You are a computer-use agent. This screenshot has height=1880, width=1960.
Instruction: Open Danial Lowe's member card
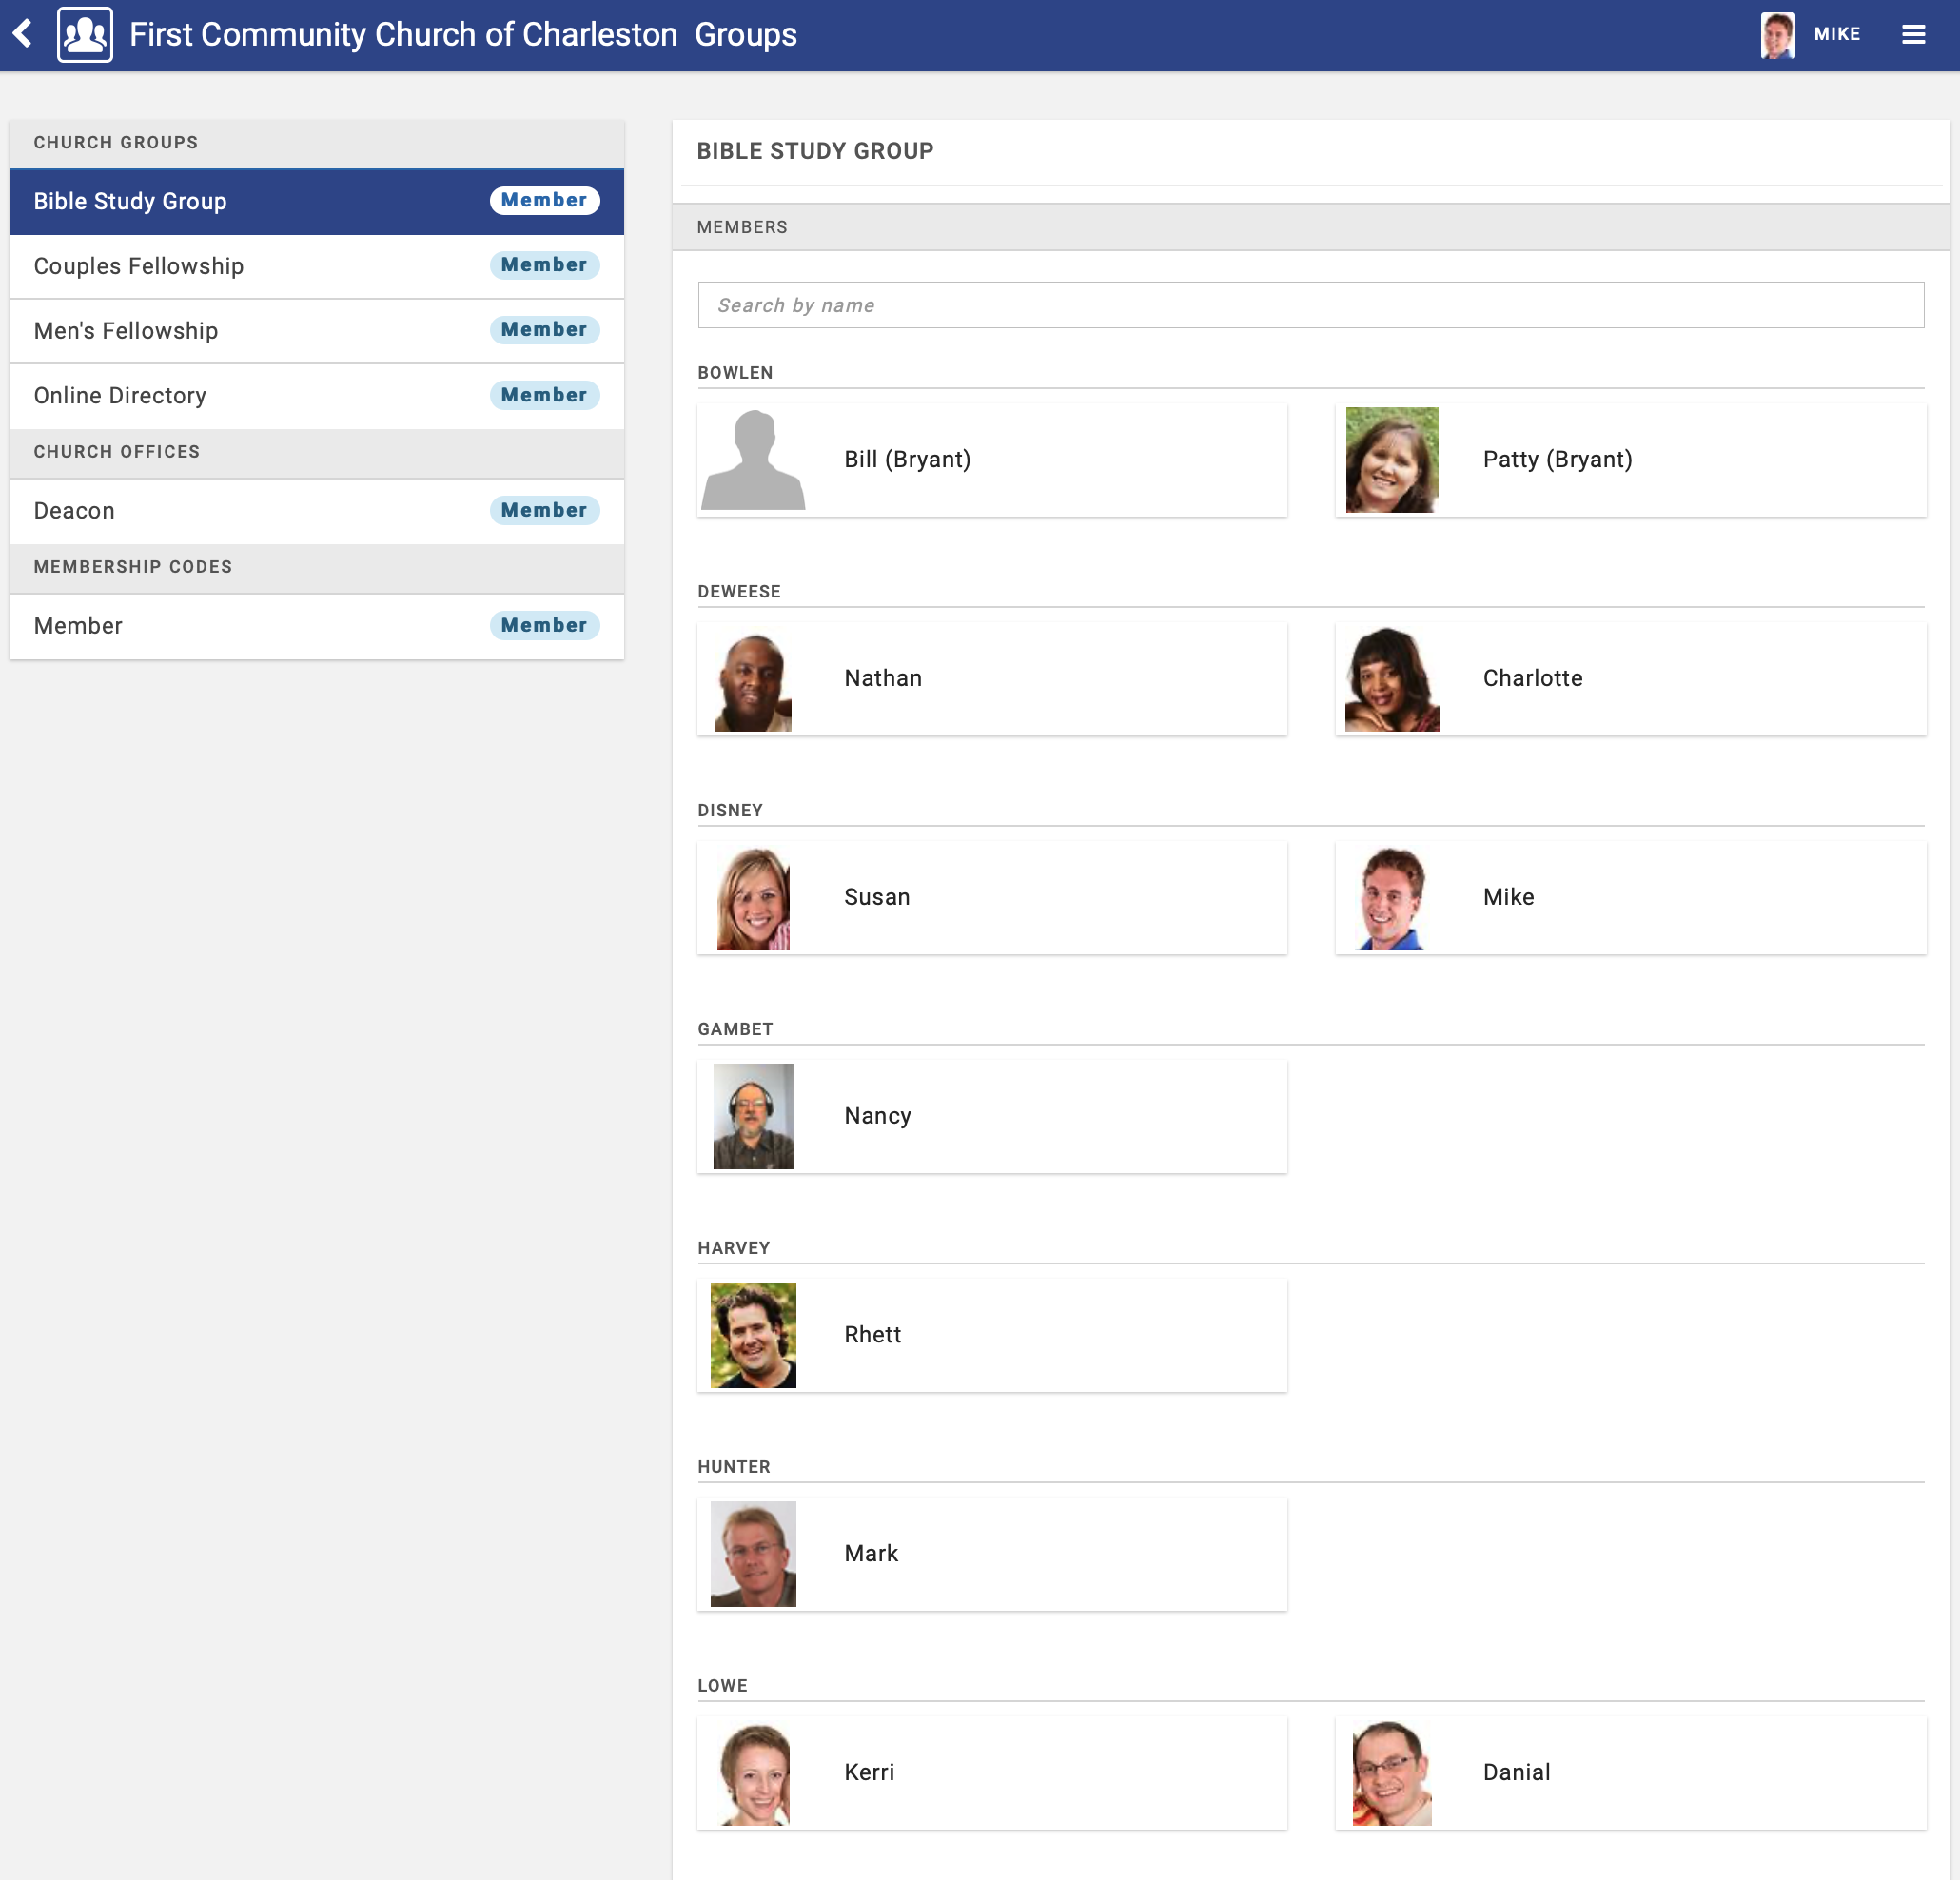(x=1630, y=1773)
